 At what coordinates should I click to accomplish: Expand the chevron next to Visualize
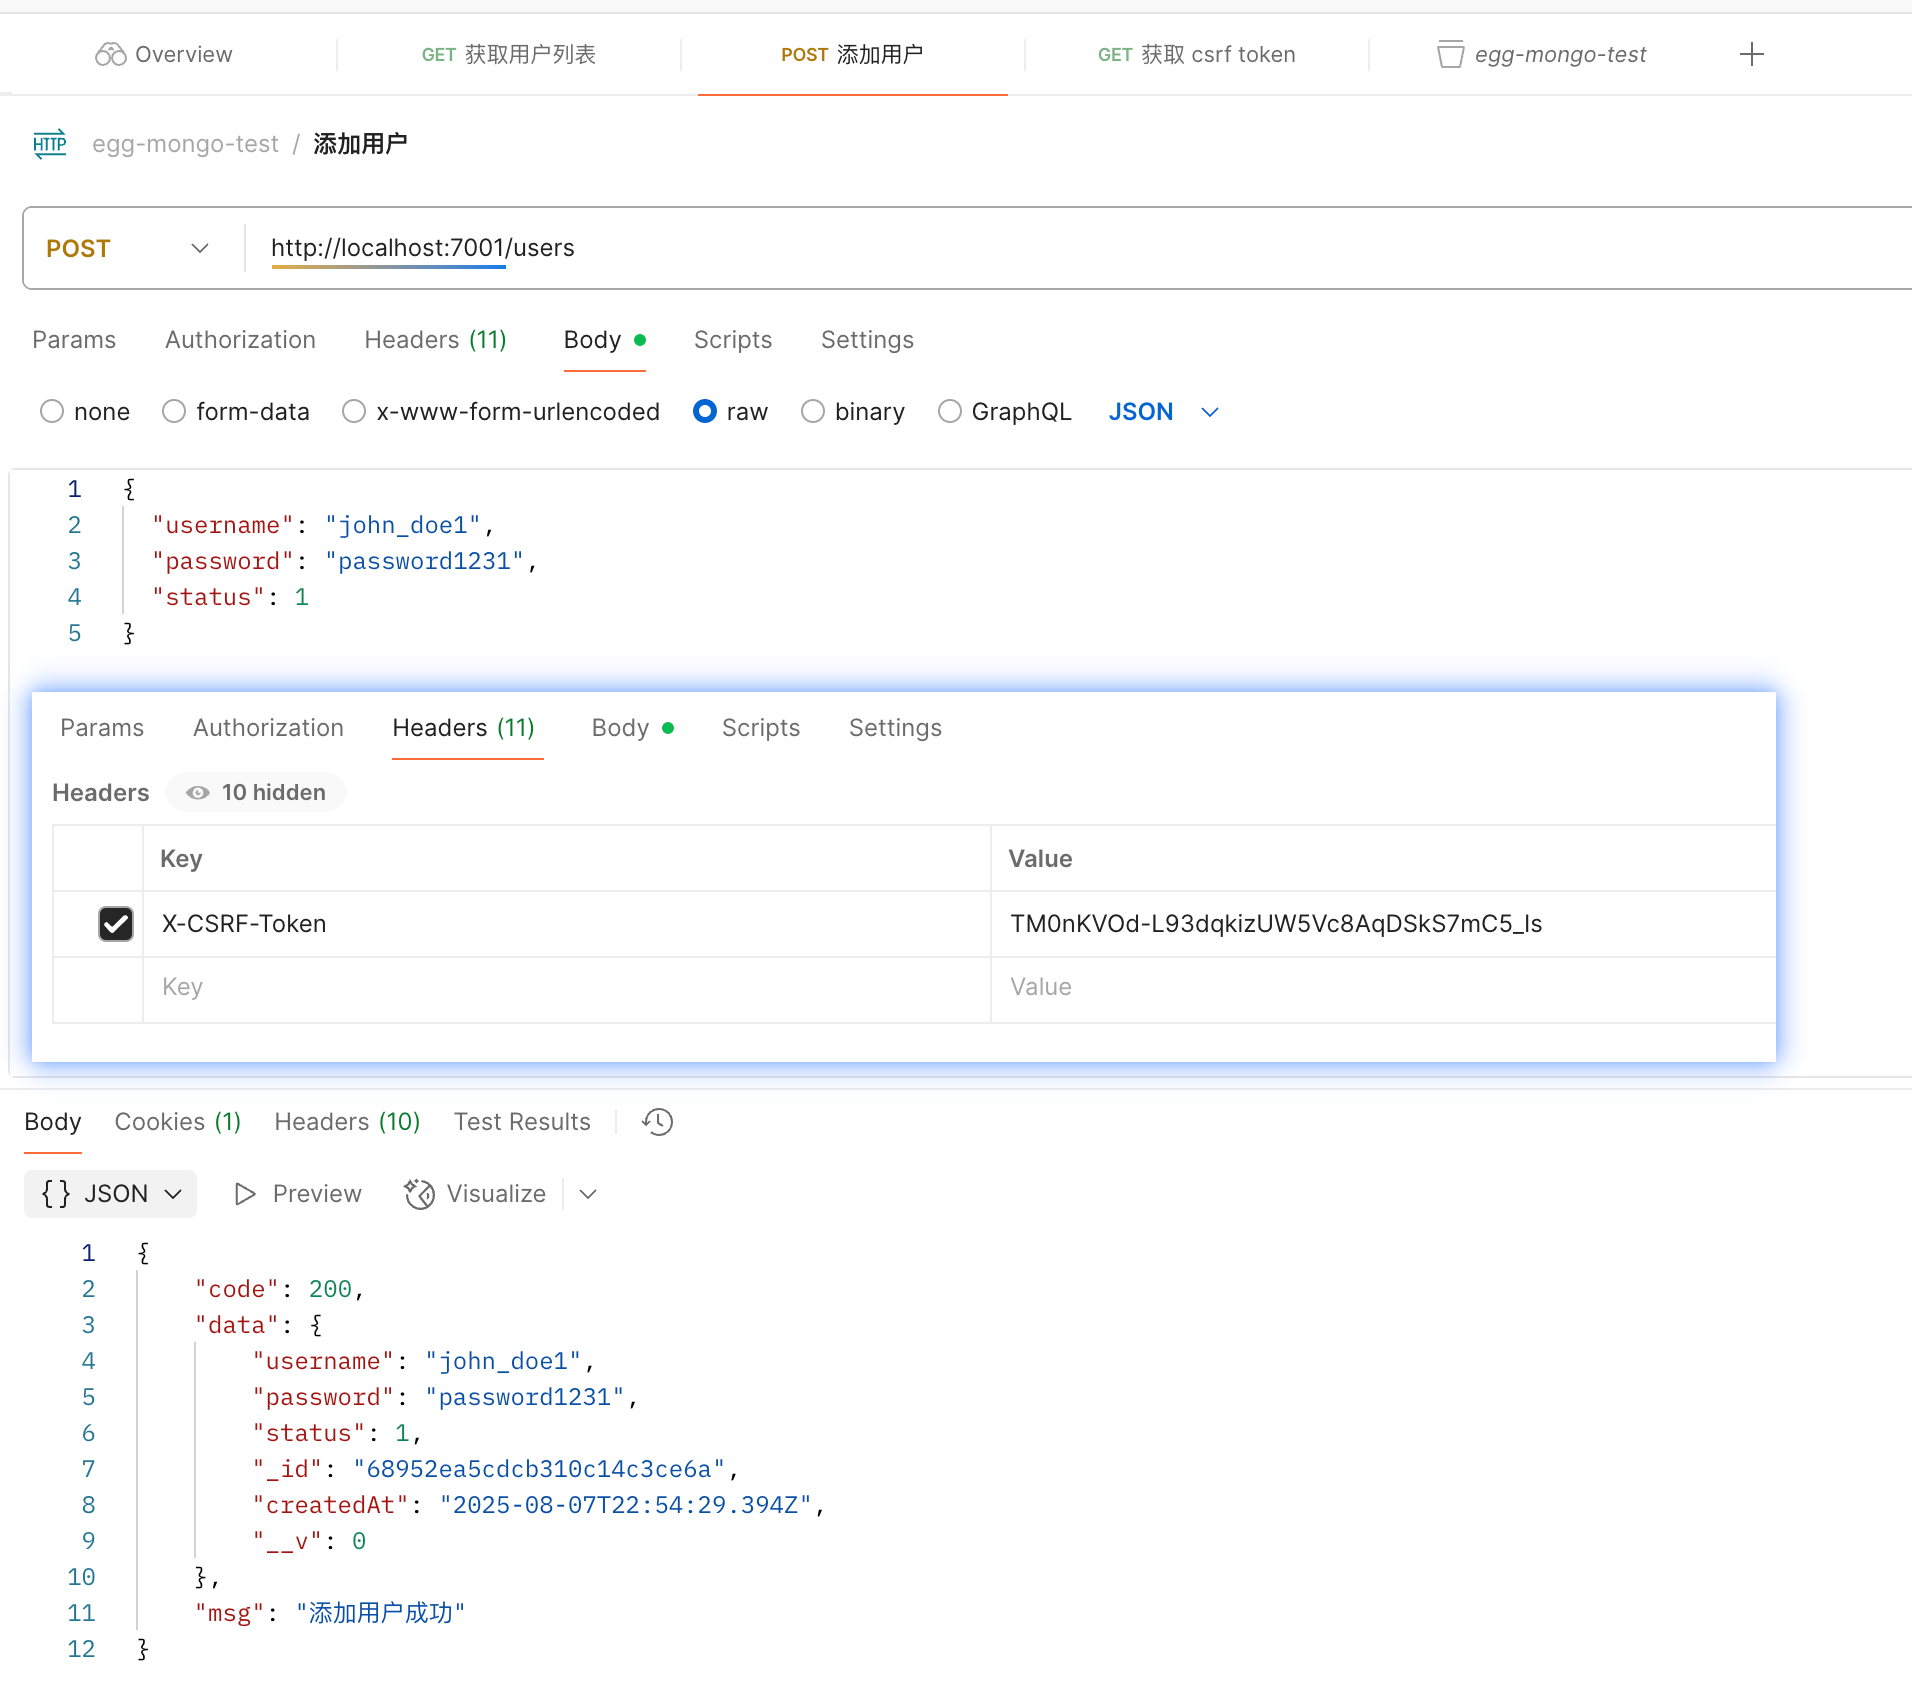coord(588,1194)
